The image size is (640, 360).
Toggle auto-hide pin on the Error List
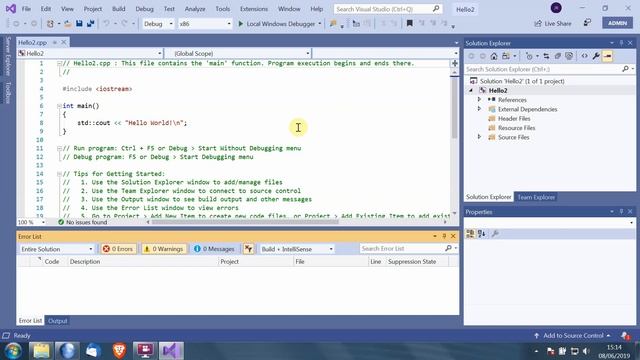click(444, 236)
